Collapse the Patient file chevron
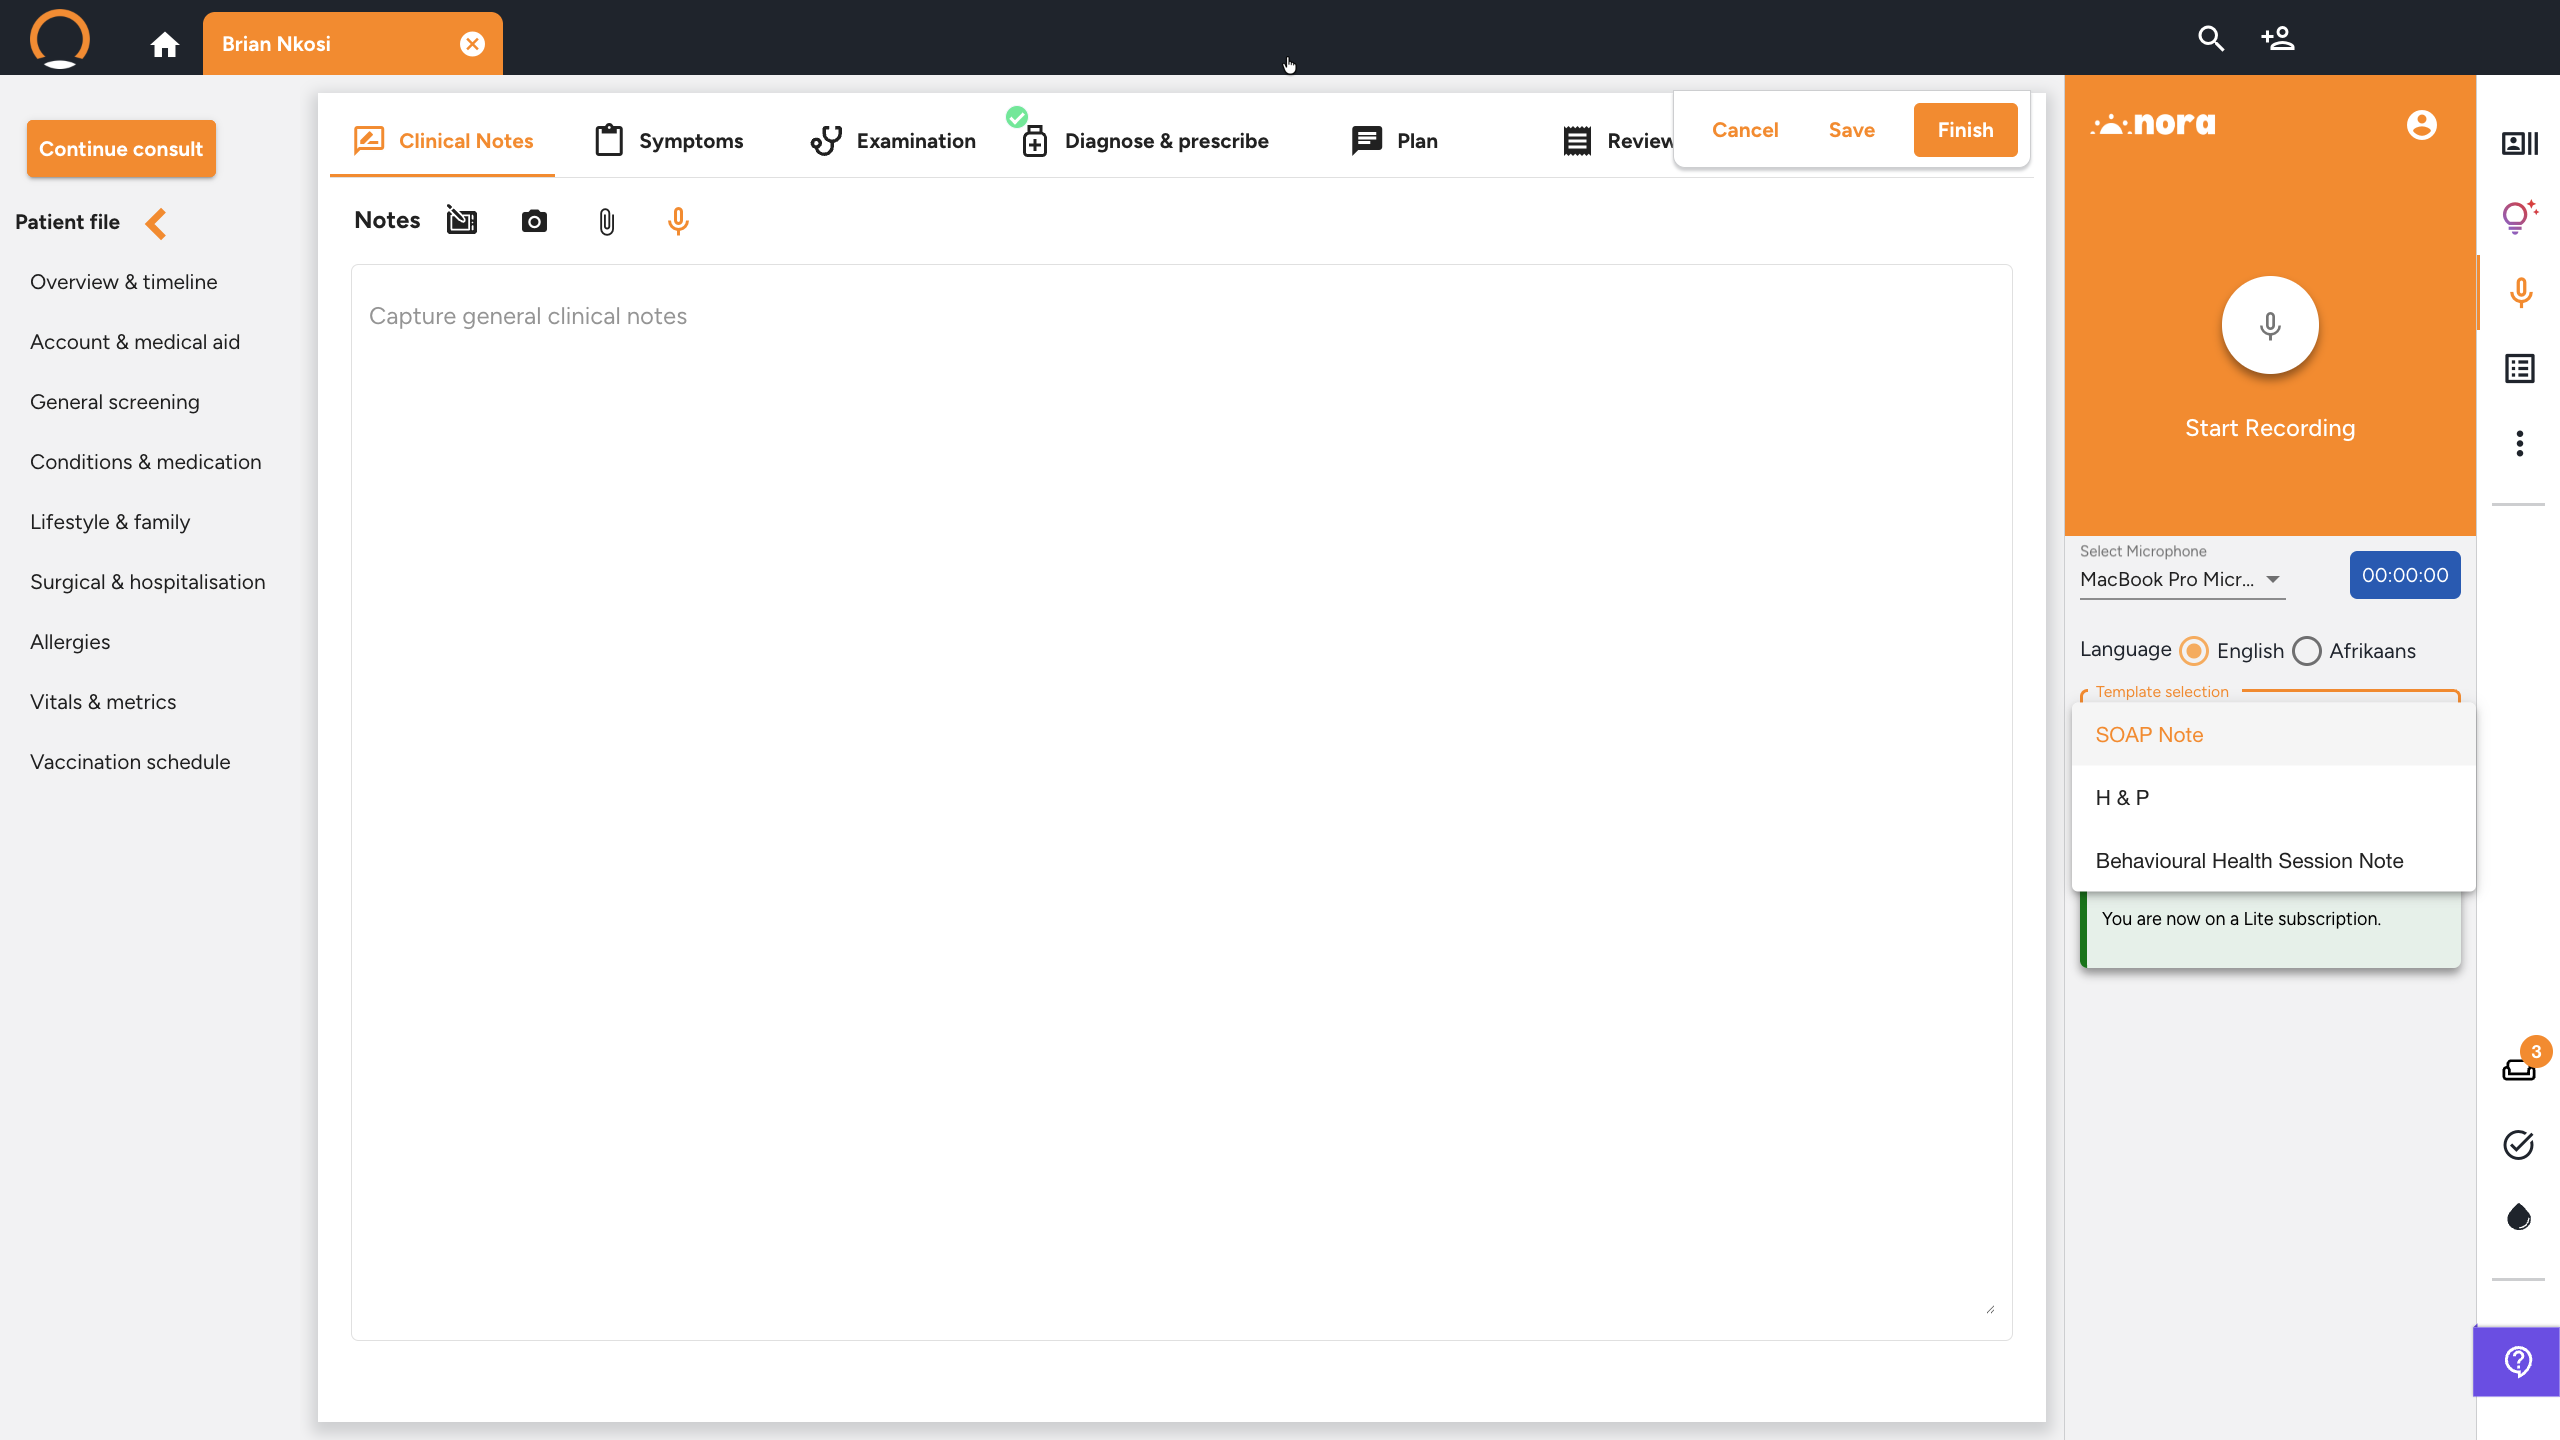The image size is (2560, 1440). point(156,223)
